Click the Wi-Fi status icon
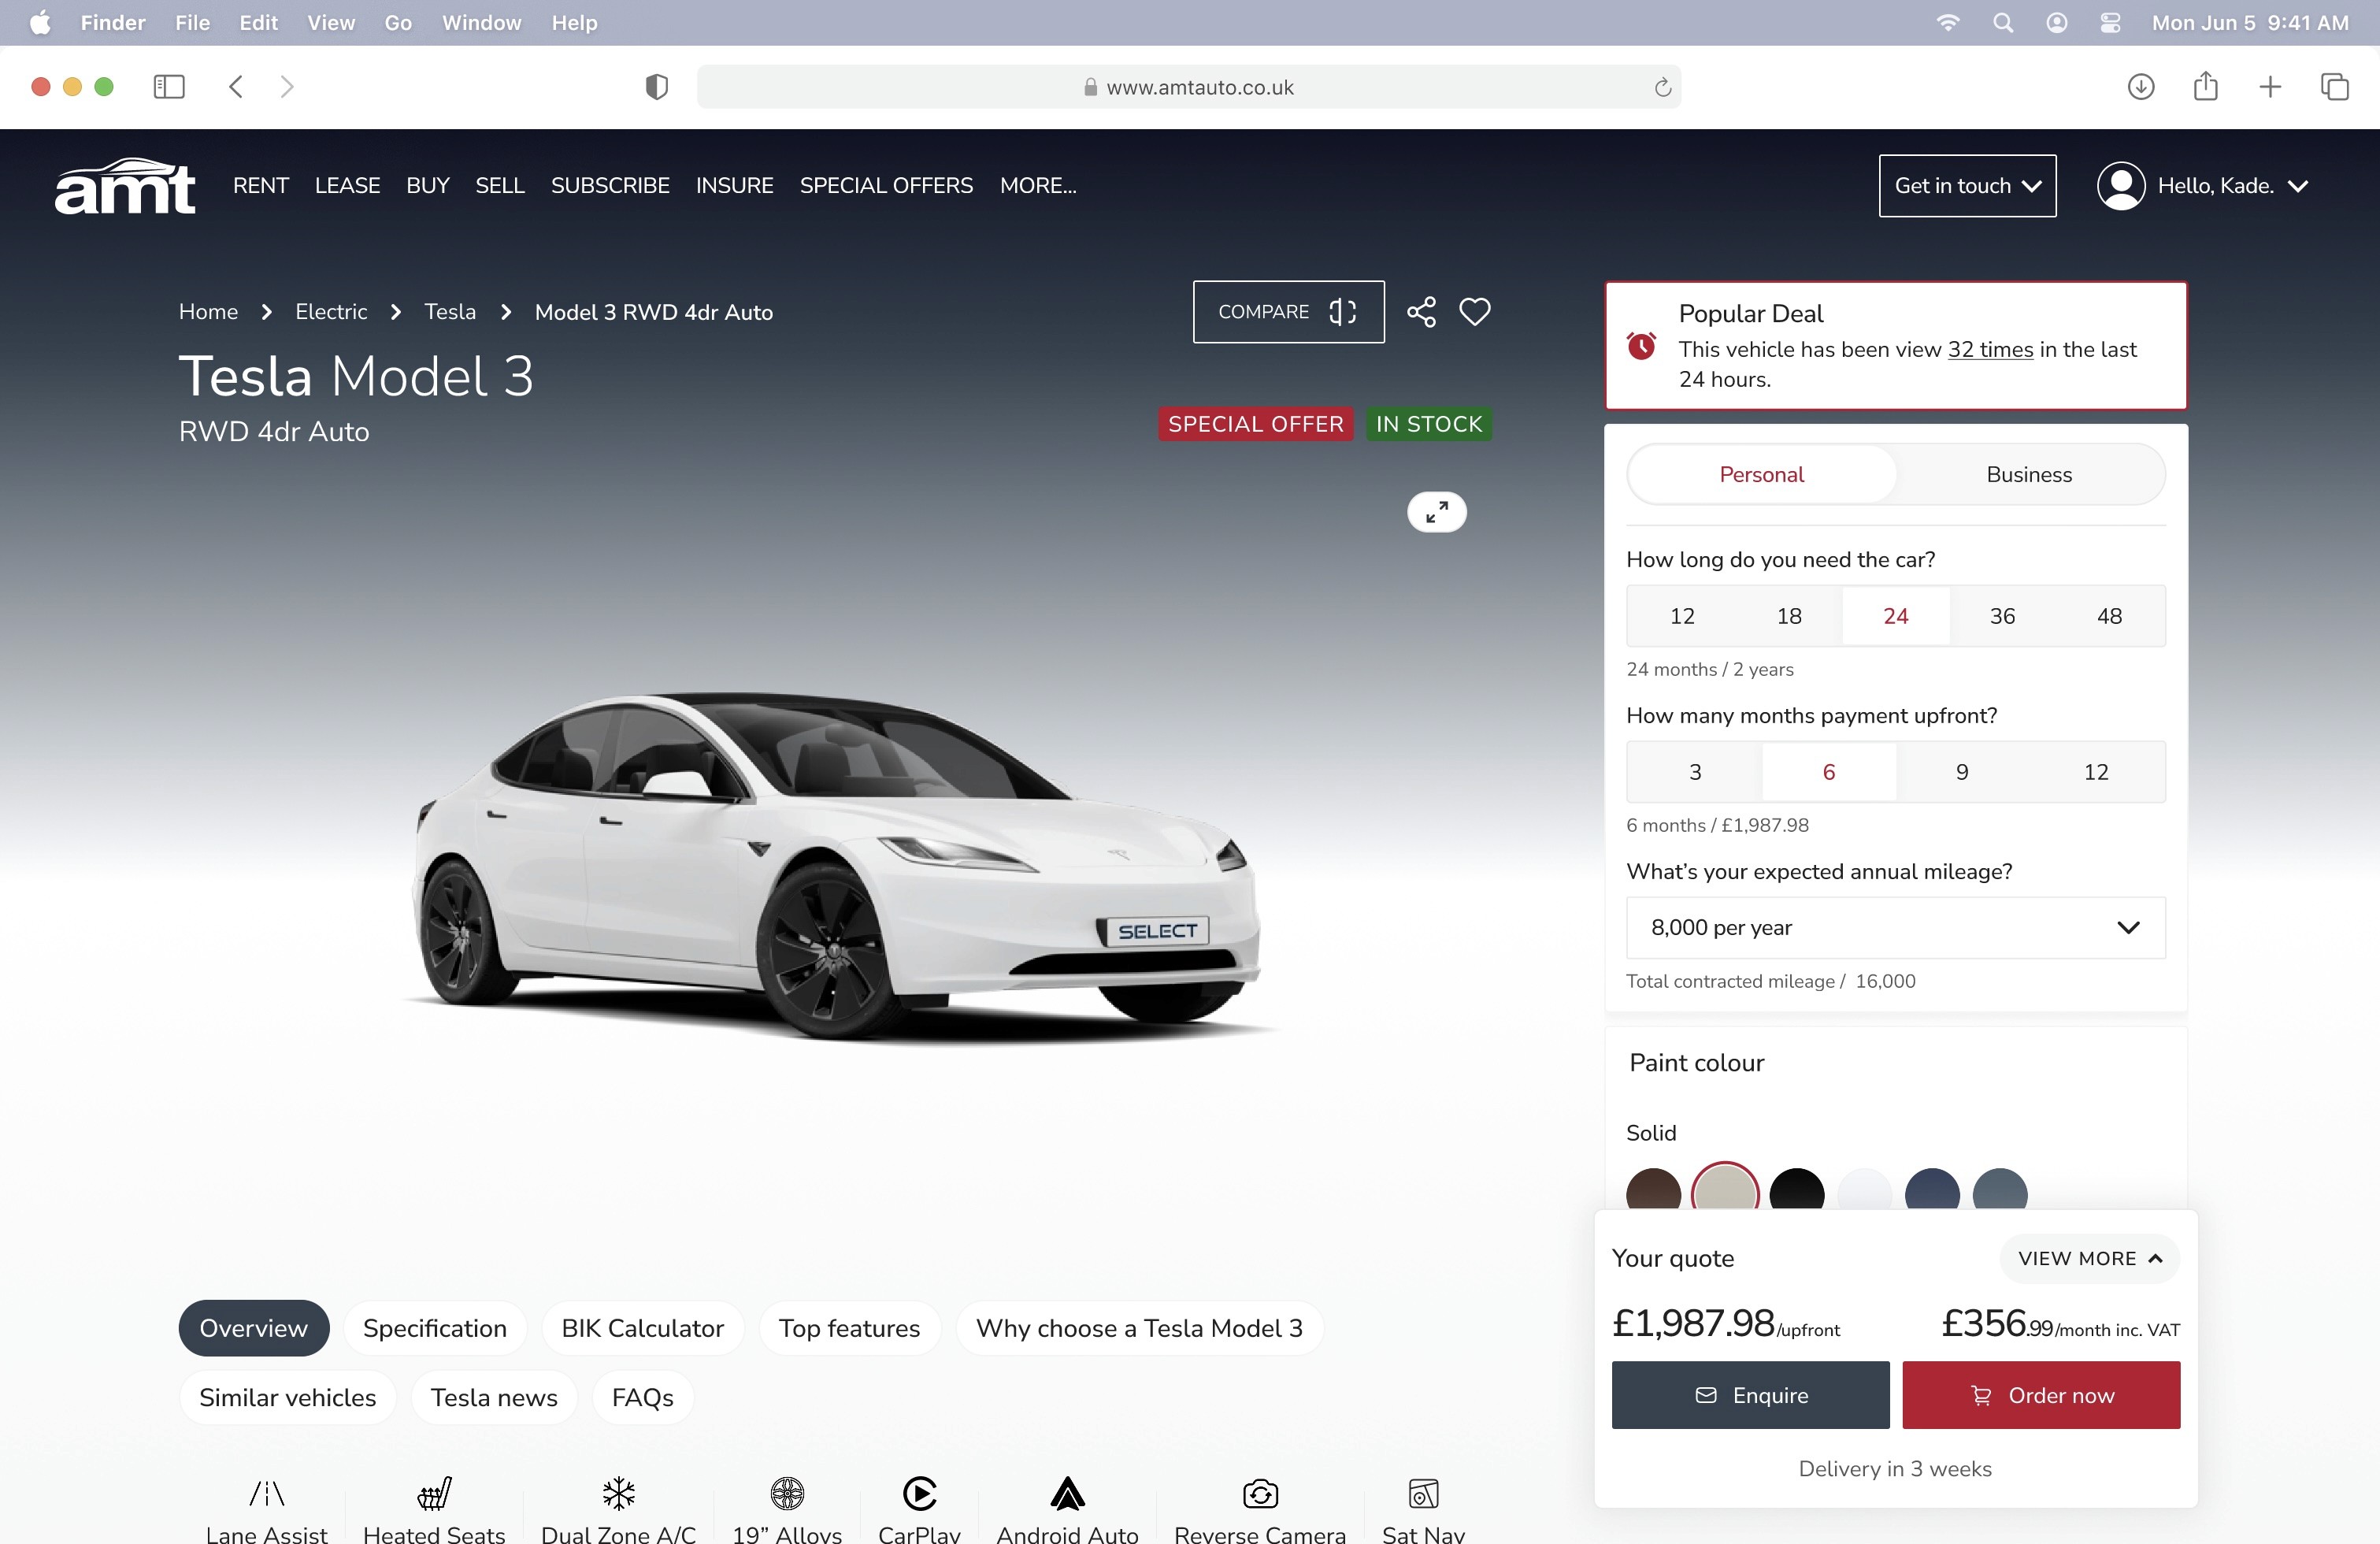 [x=1947, y=23]
